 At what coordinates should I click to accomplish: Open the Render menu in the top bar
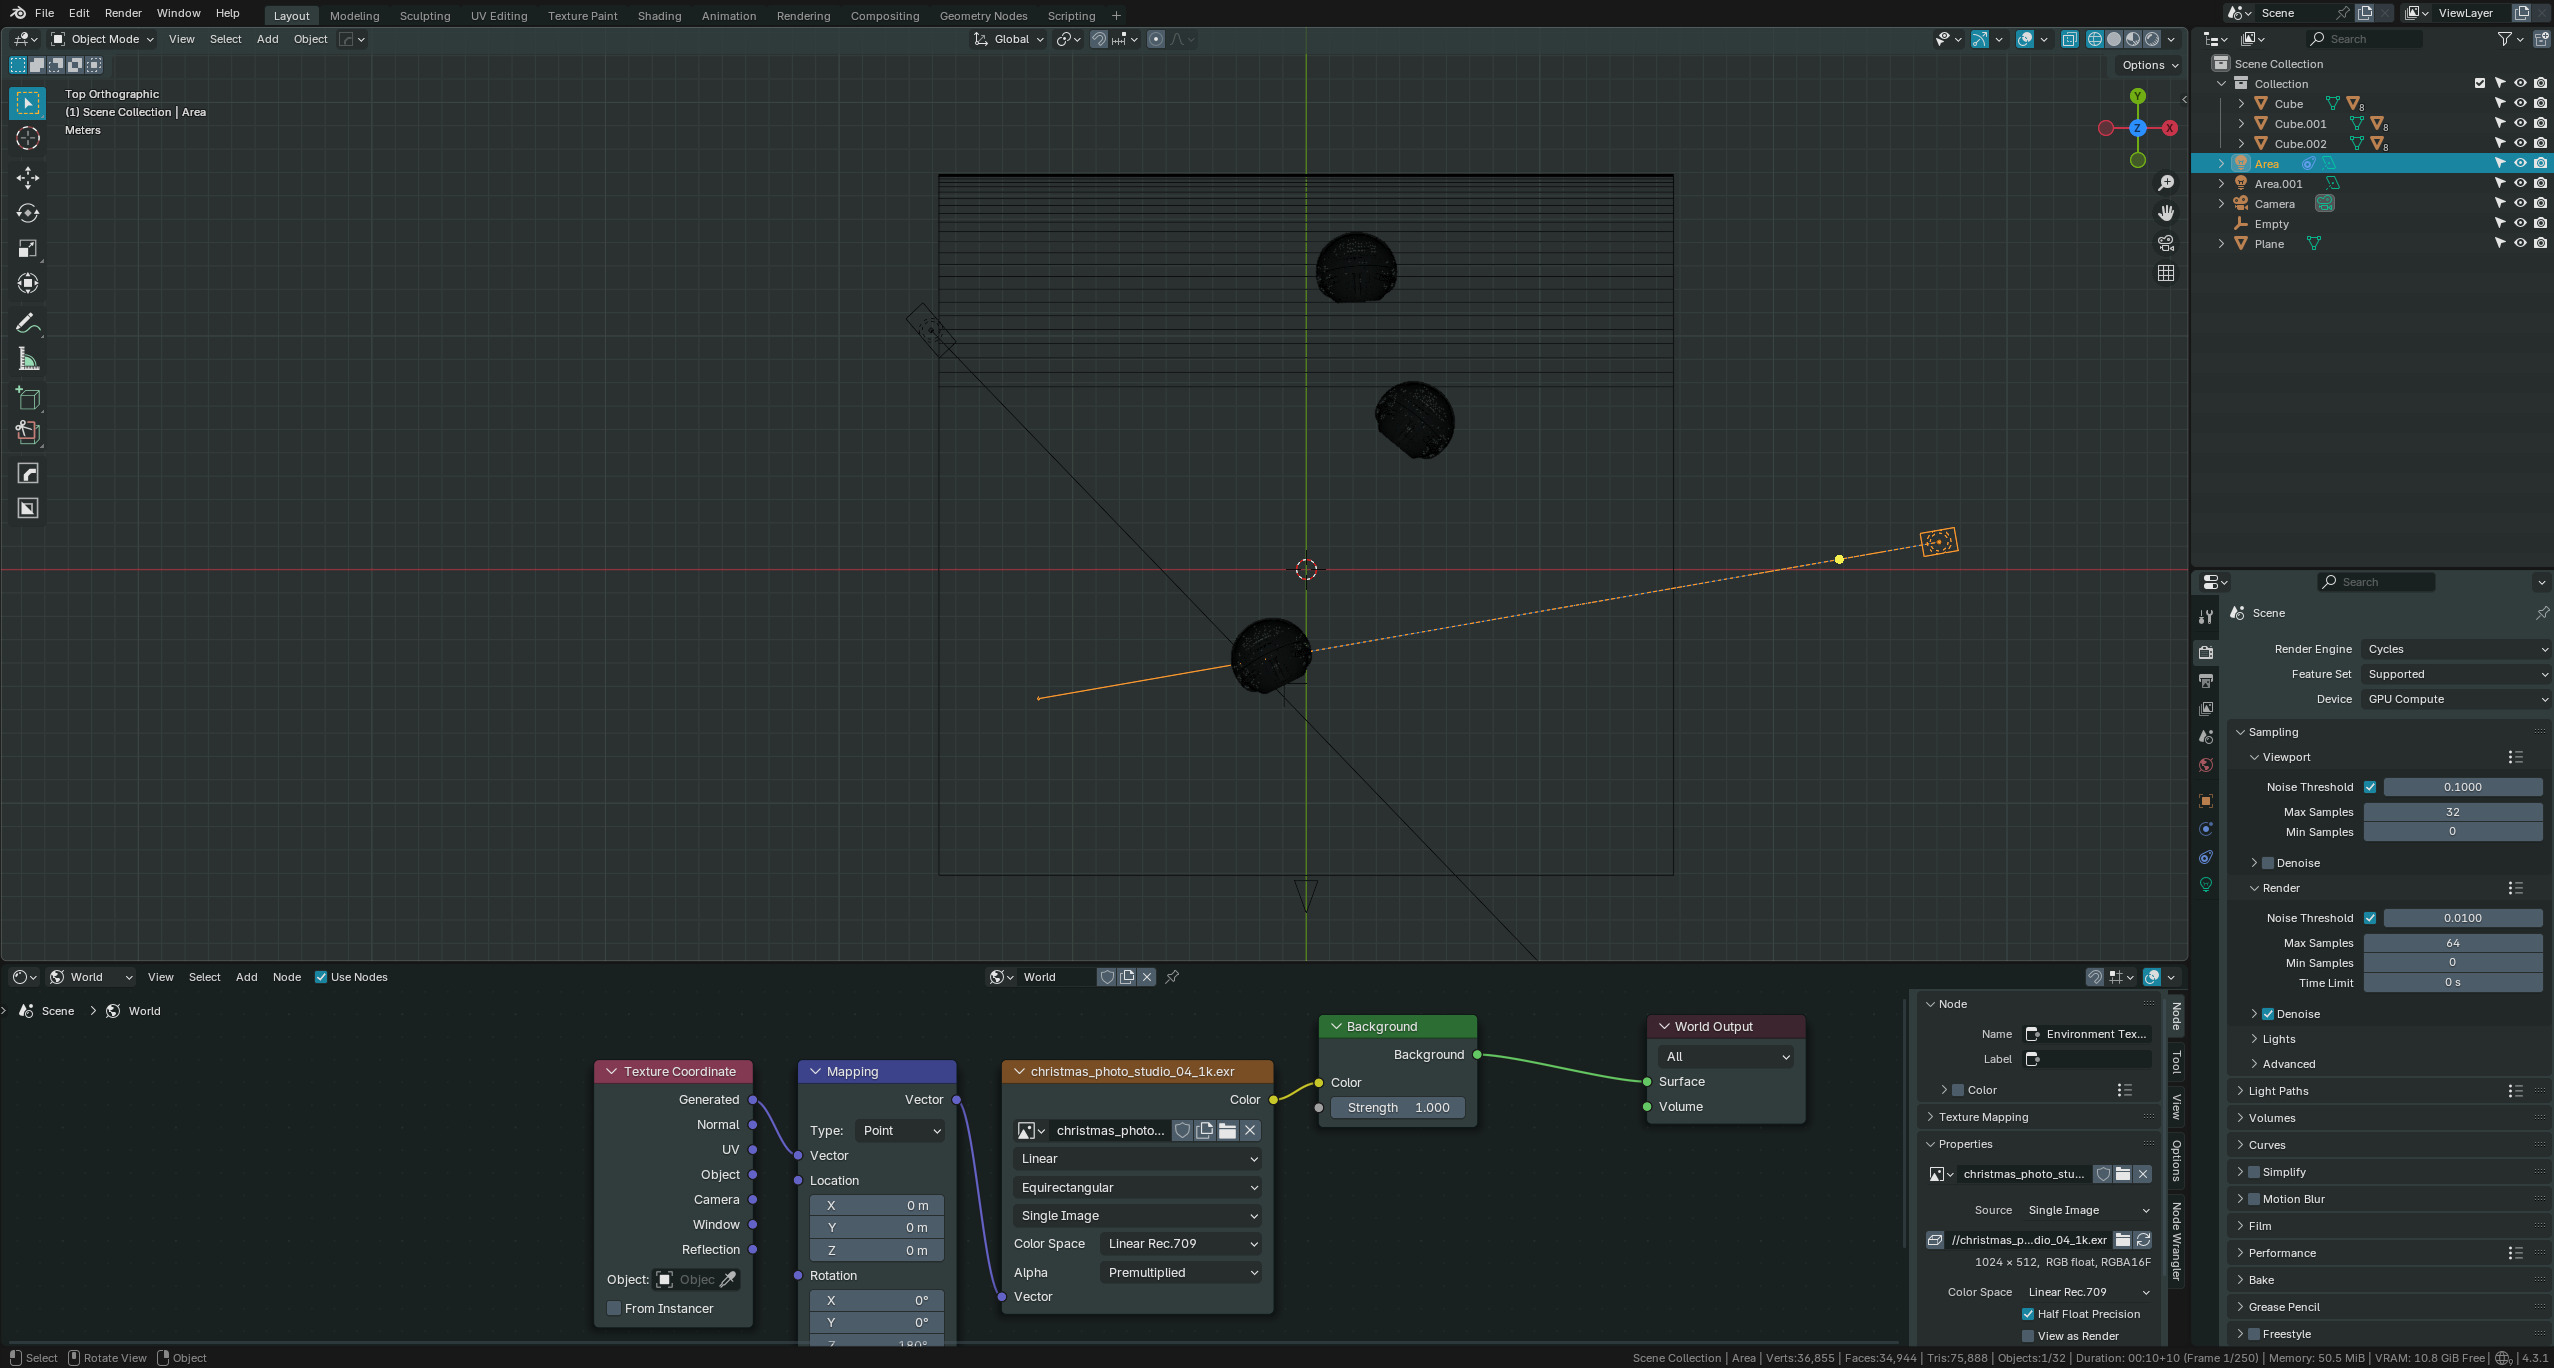click(123, 13)
